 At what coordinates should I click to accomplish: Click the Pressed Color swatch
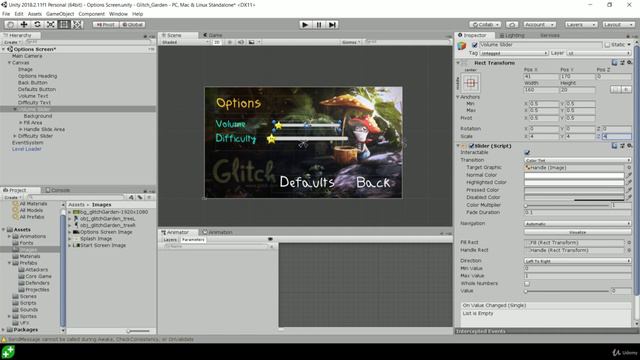click(x=574, y=190)
